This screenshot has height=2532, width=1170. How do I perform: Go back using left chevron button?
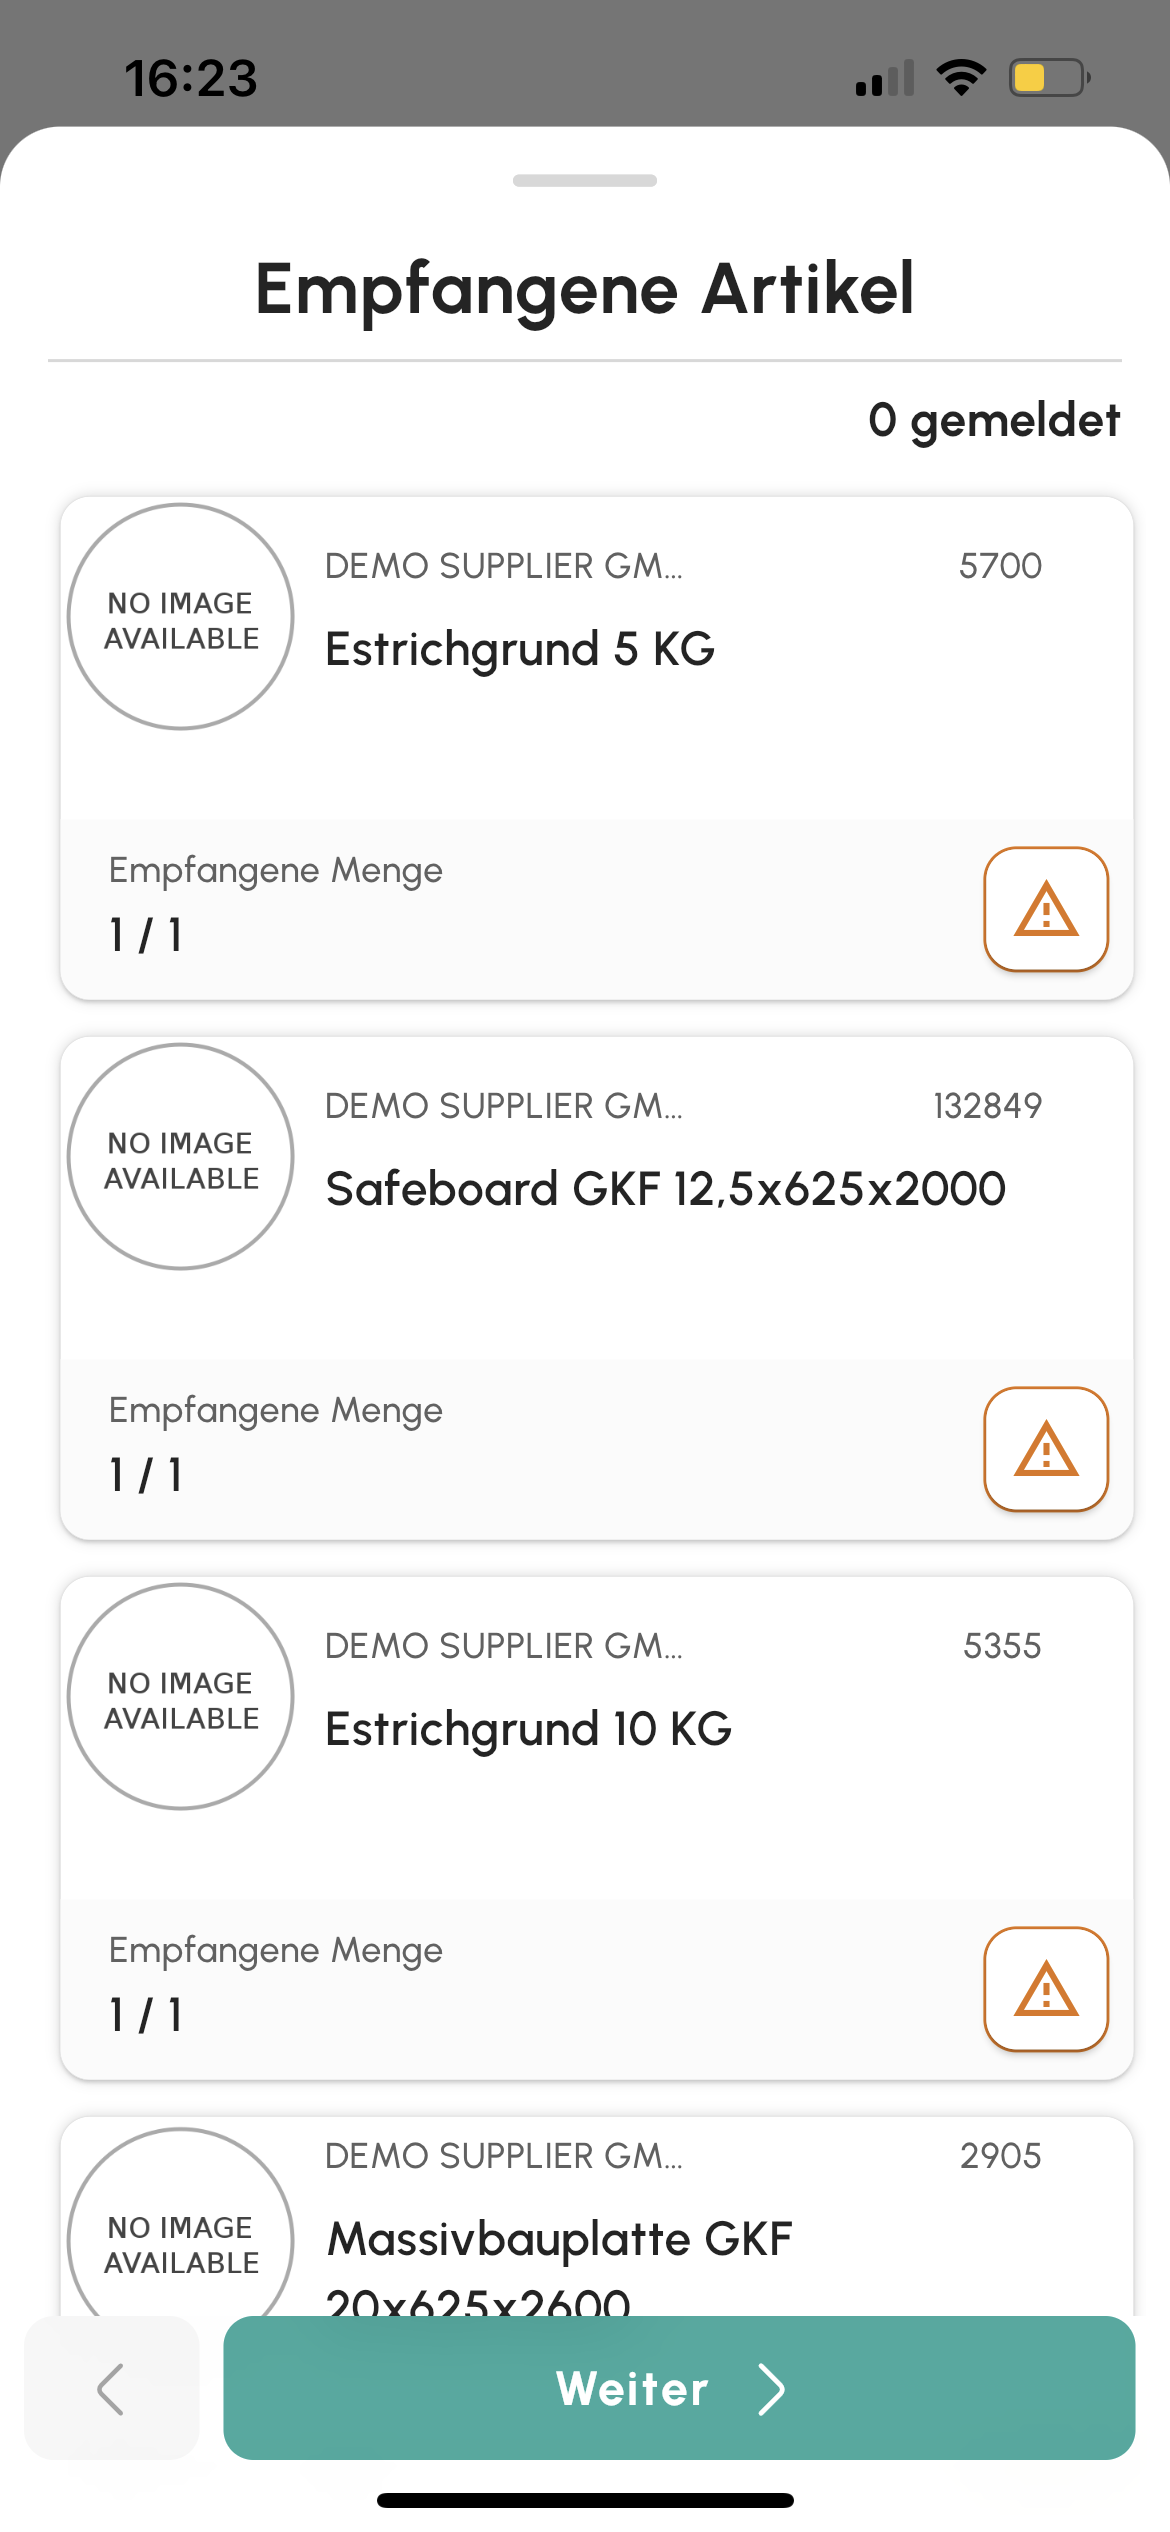[111, 2388]
